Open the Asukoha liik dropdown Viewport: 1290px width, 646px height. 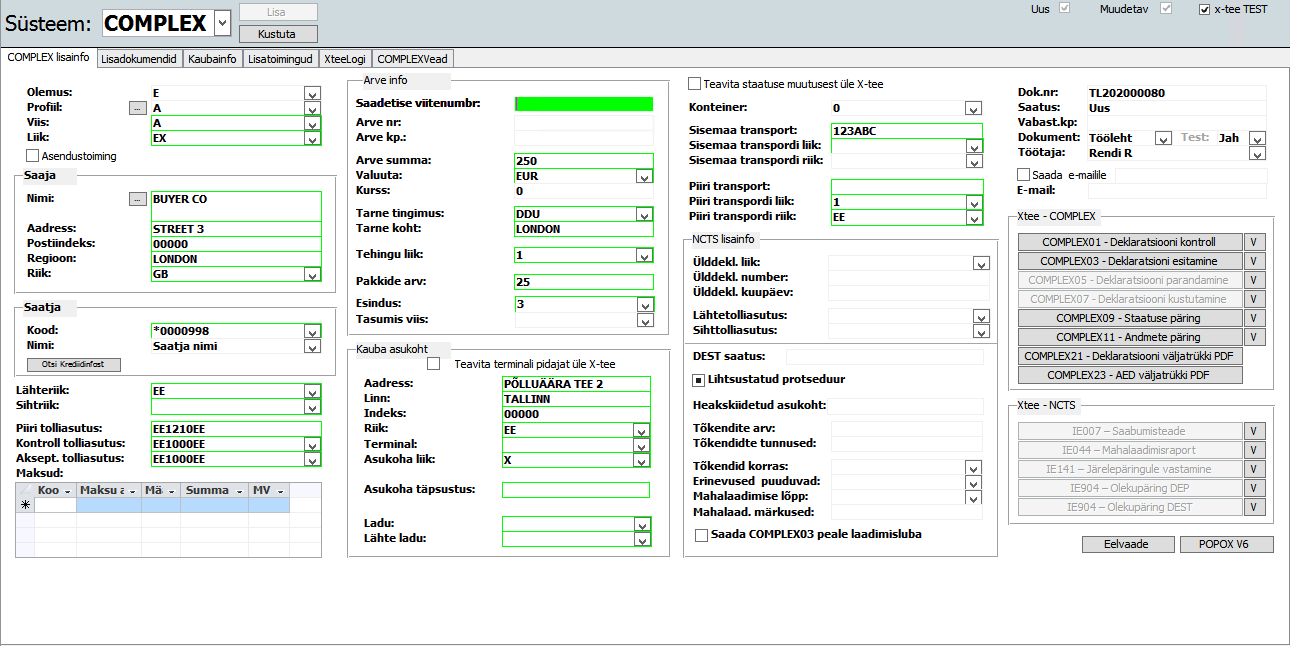click(x=642, y=460)
